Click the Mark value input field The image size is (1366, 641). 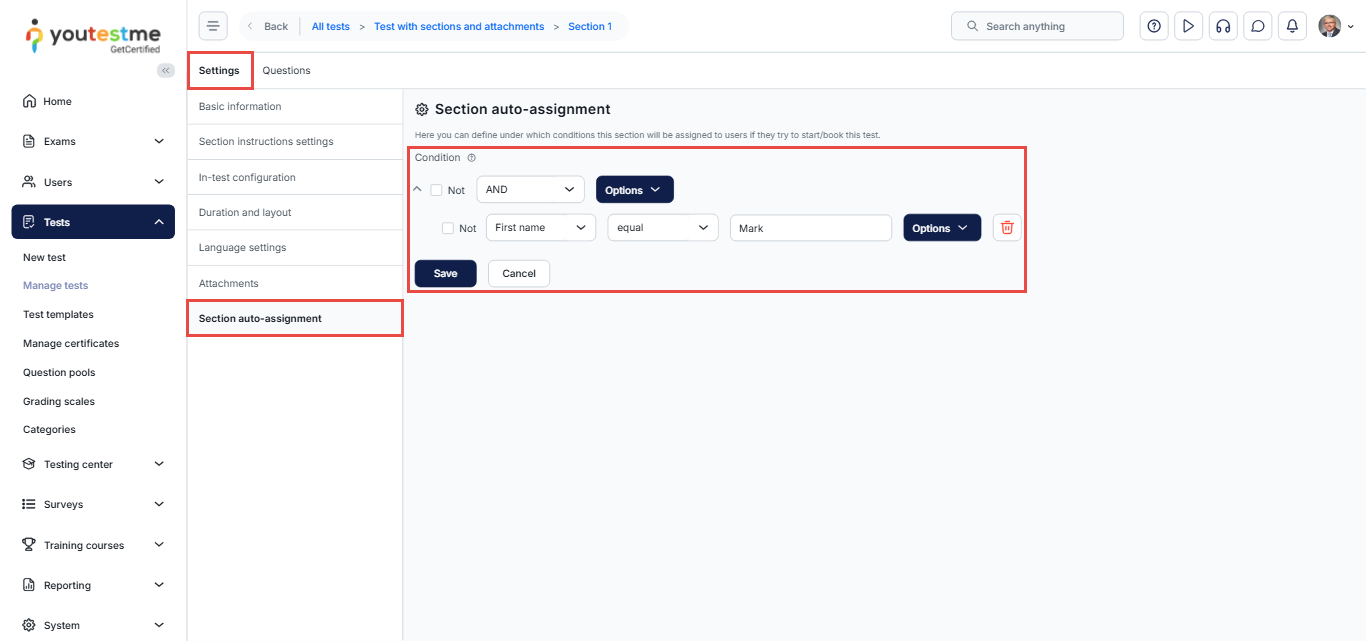pos(810,228)
